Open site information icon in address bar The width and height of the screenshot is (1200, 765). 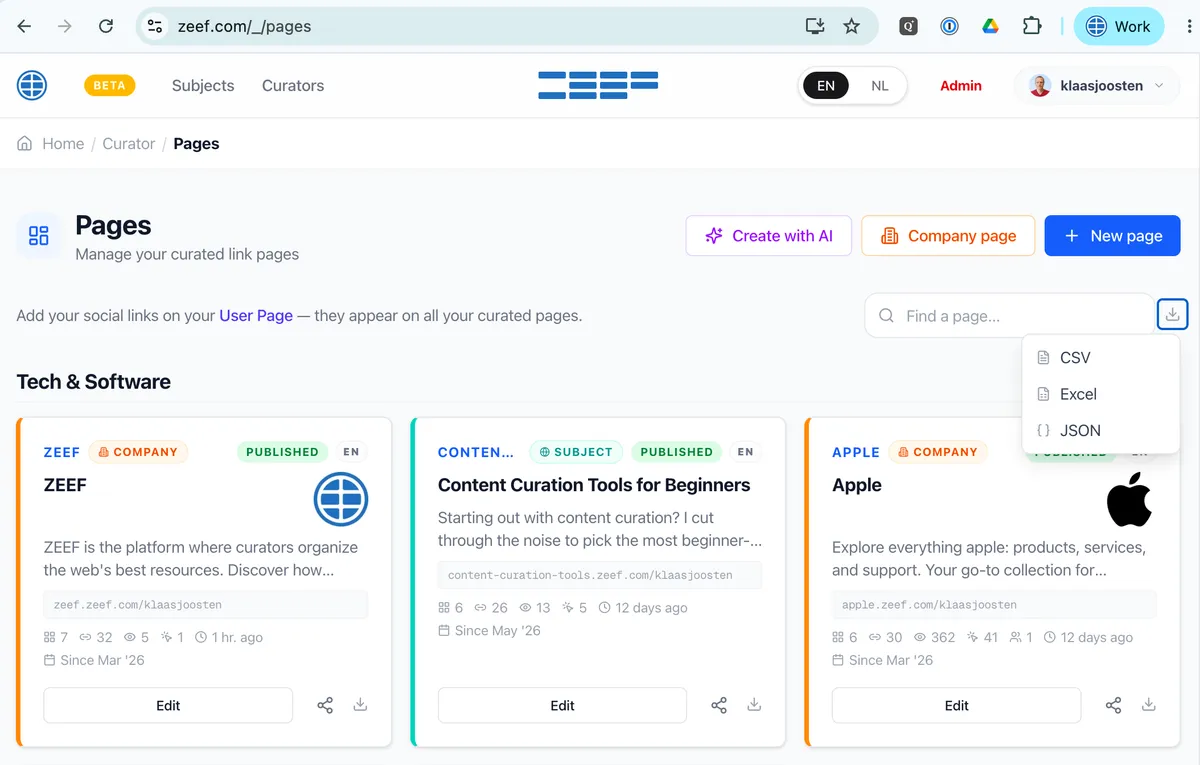pos(155,27)
